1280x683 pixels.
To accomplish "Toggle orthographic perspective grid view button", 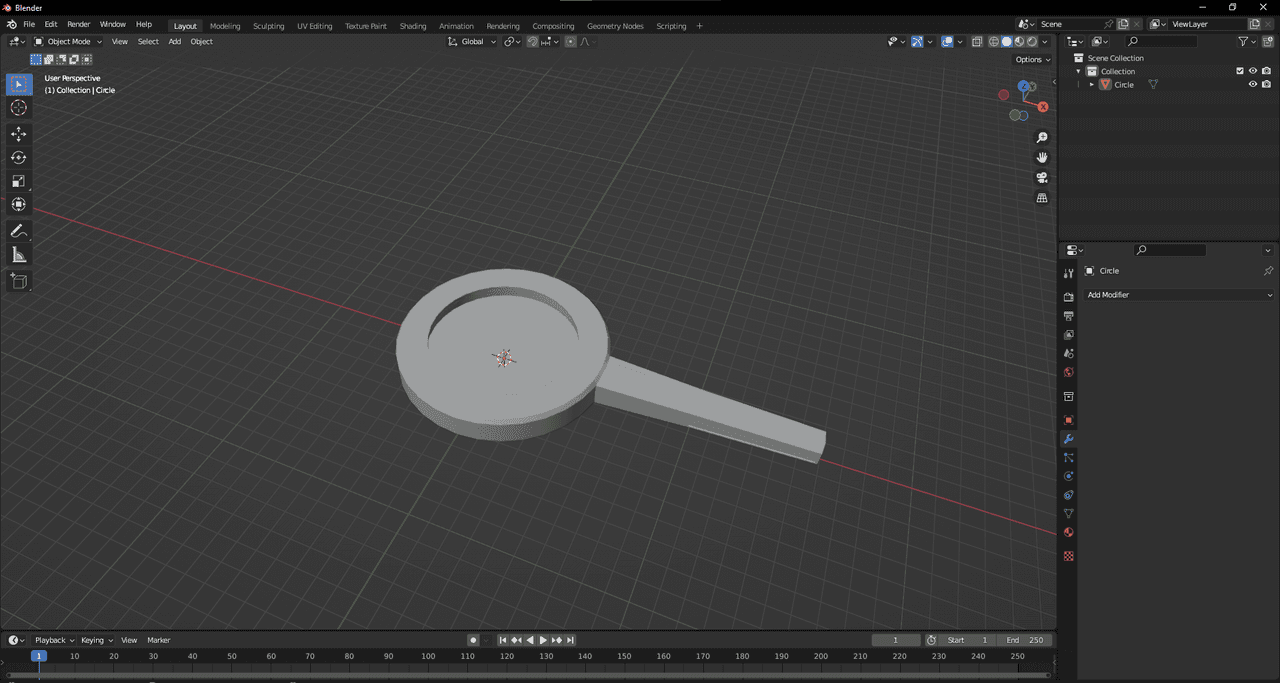I will coord(1042,198).
